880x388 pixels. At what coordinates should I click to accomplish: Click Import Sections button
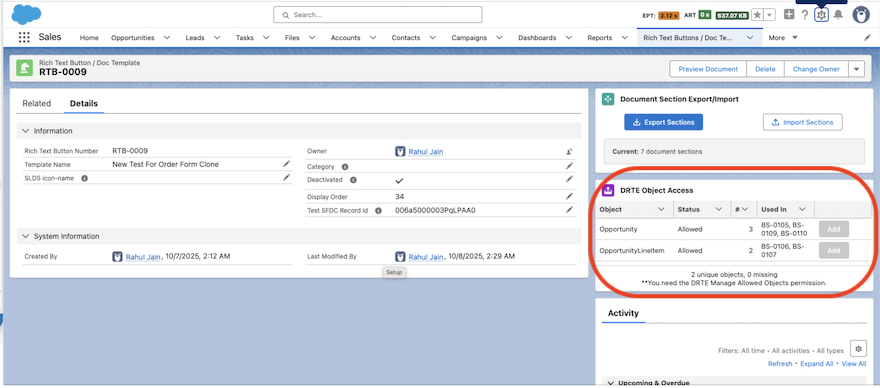coord(803,122)
